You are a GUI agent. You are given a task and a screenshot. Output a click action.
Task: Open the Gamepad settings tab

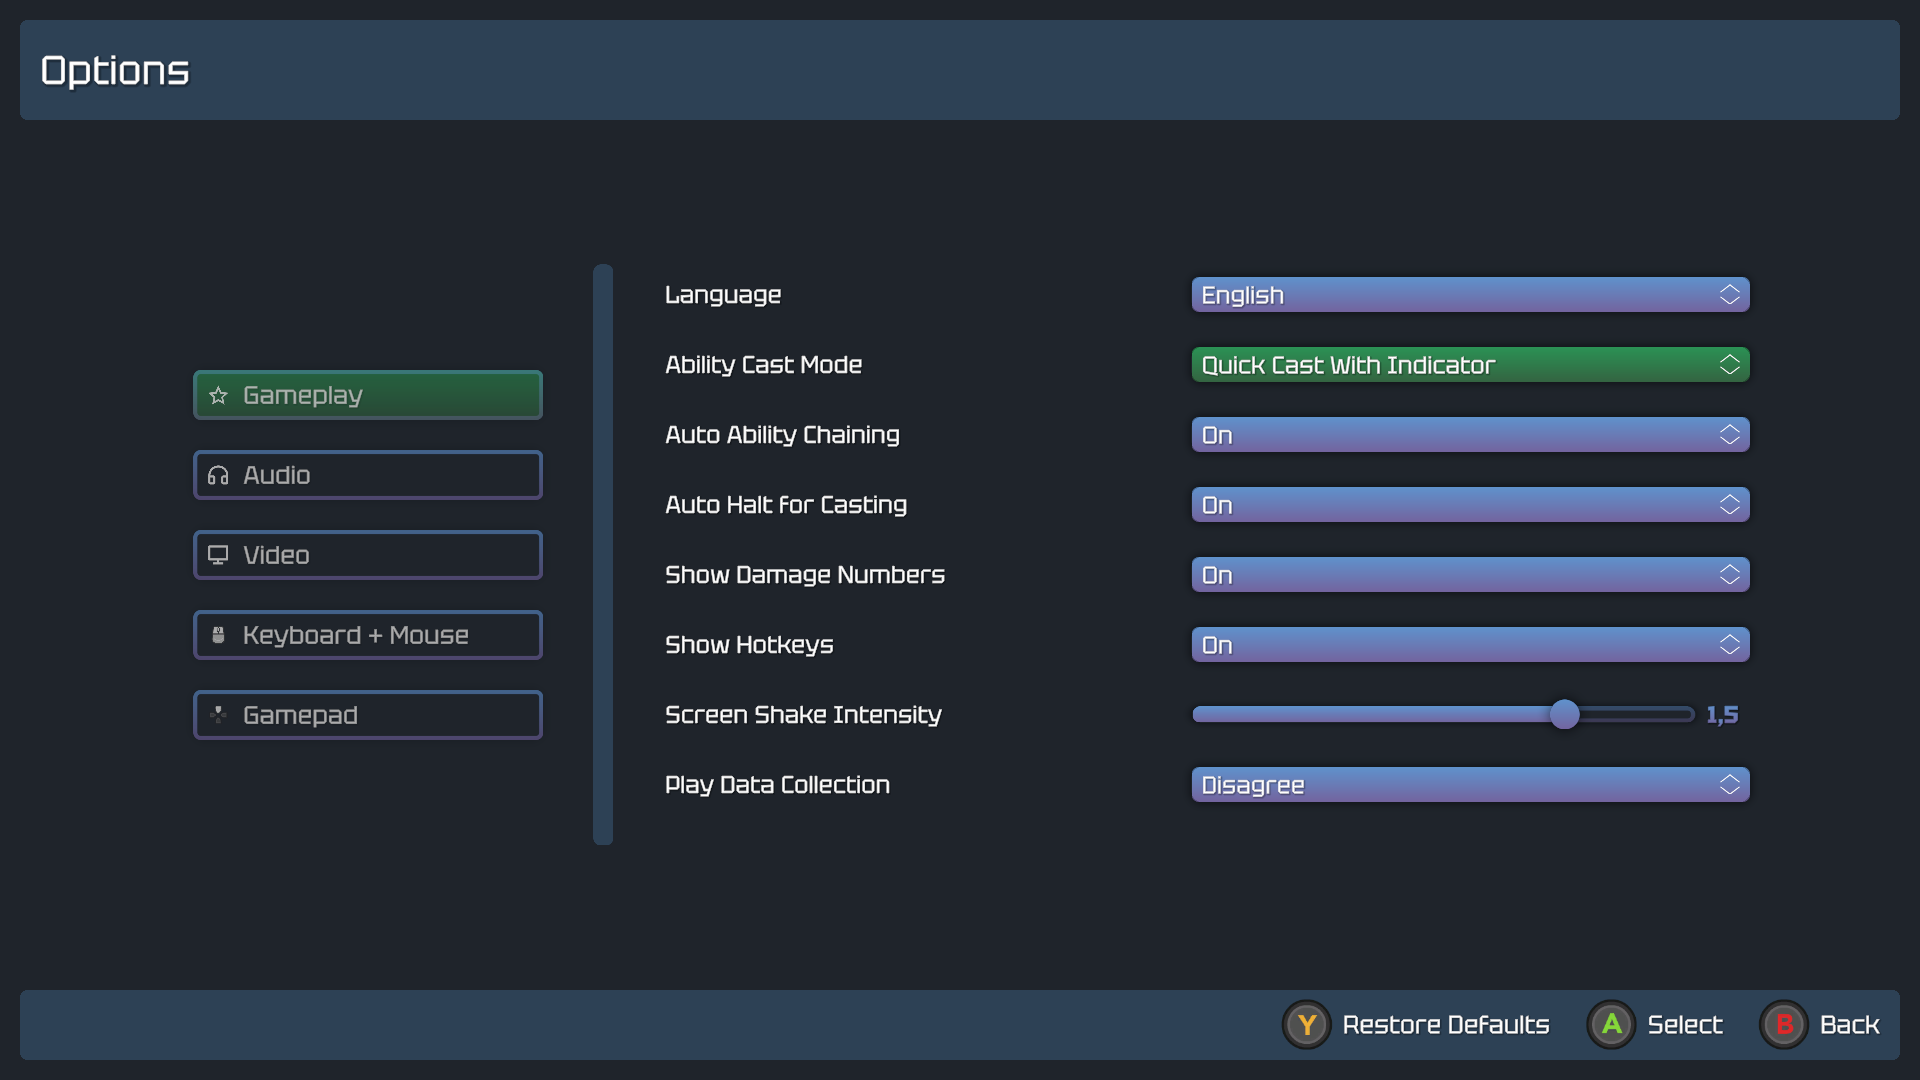click(368, 715)
